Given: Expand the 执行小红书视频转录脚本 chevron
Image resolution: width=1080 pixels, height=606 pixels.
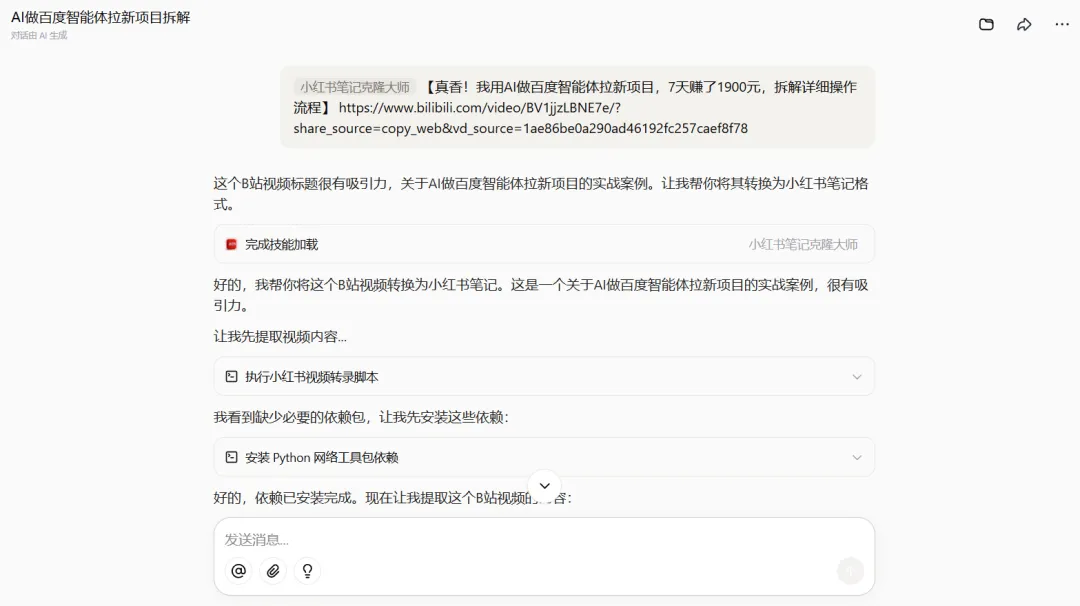Looking at the screenshot, I should [x=857, y=377].
